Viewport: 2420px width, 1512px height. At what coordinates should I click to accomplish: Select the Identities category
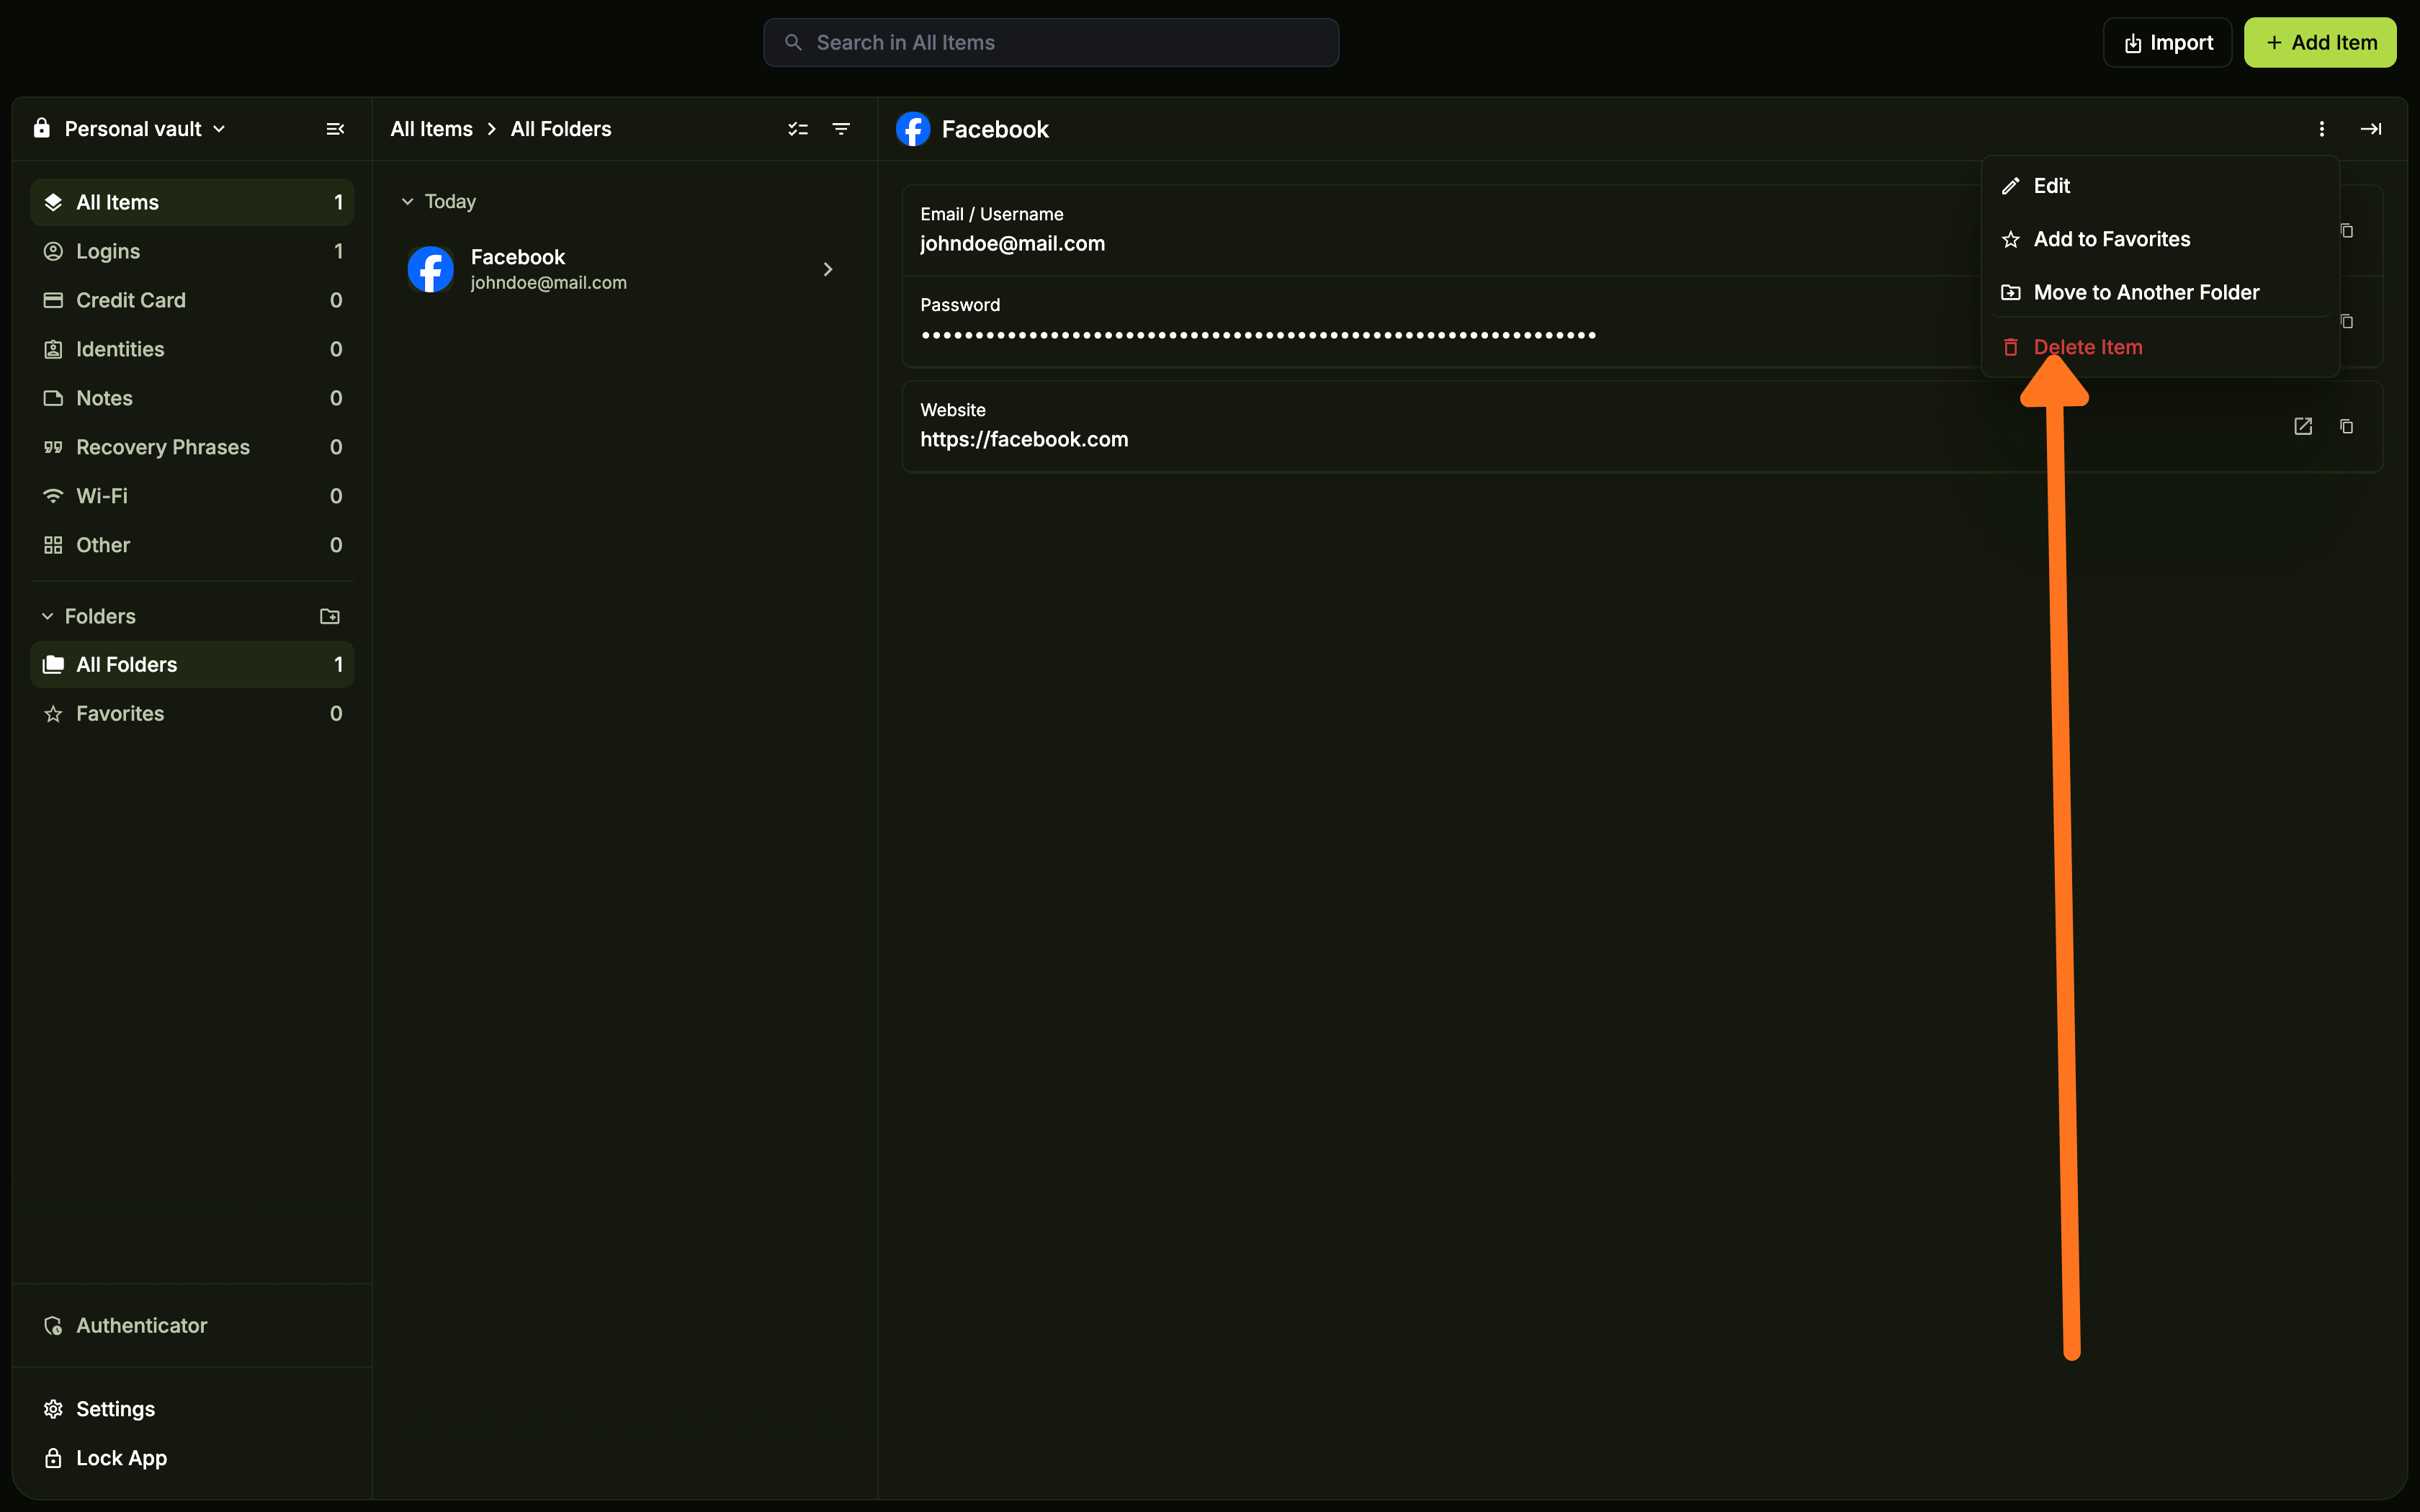pos(192,349)
